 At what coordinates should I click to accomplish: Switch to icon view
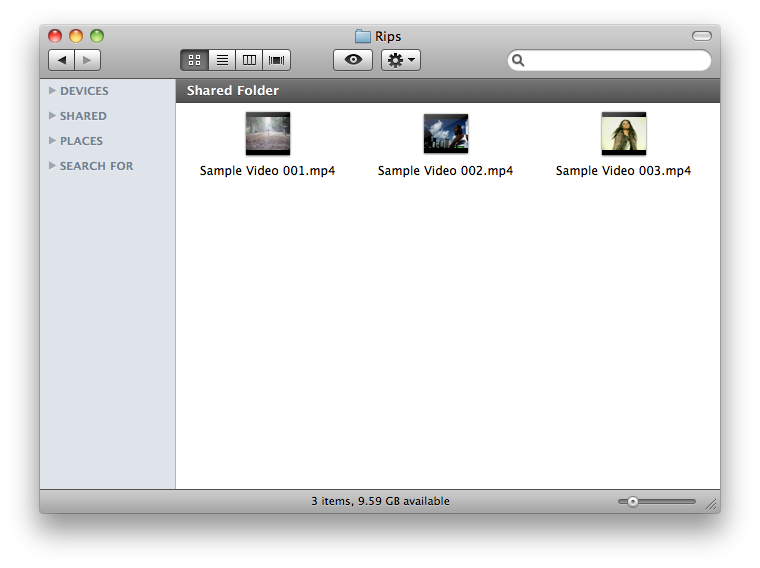tap(194, 60)
